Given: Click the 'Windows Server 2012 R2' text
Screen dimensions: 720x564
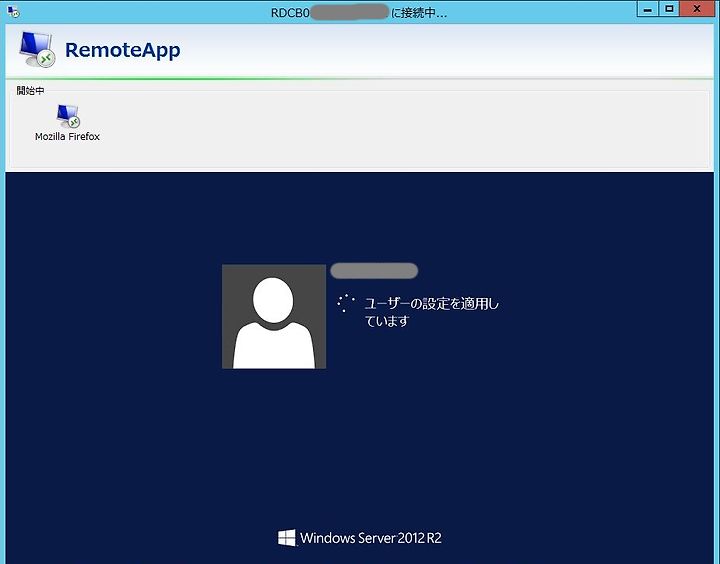Looking at the screenshot, I should pos(371,538).
